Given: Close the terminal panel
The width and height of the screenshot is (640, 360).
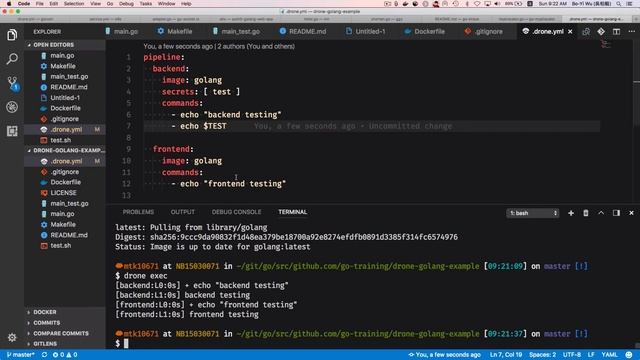Looking at the screenshot, I should [631, 213].
